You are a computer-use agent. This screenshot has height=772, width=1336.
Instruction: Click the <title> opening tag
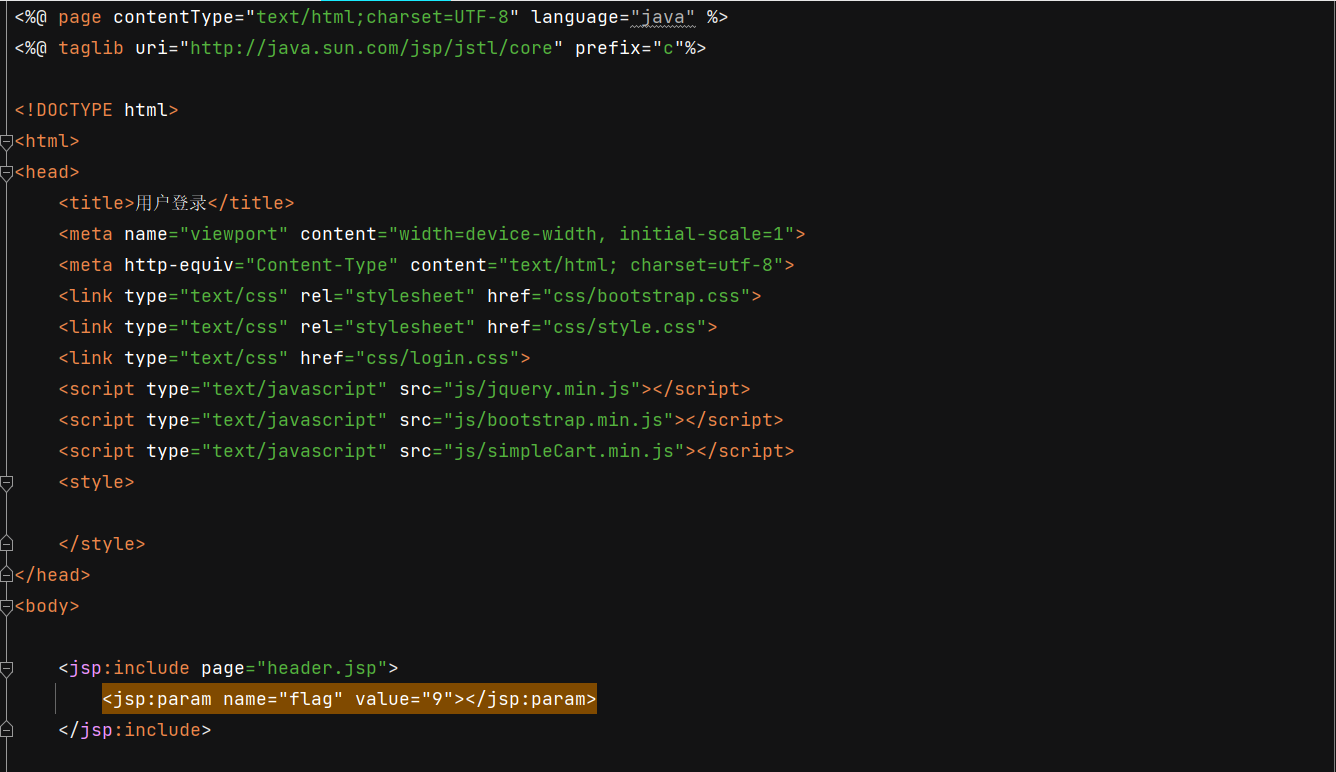pos(97,203)
